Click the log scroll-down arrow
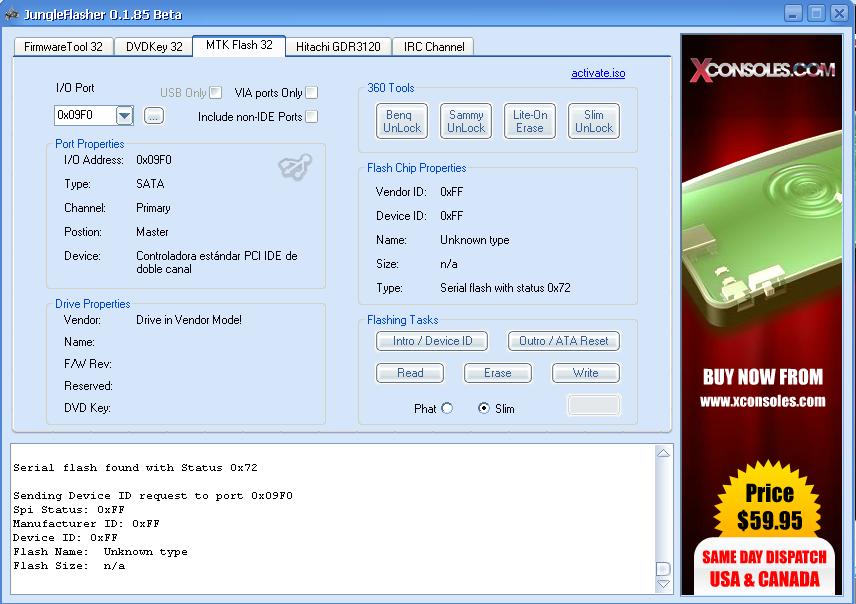This screenshot has height=604, width=856. [663, 583]
